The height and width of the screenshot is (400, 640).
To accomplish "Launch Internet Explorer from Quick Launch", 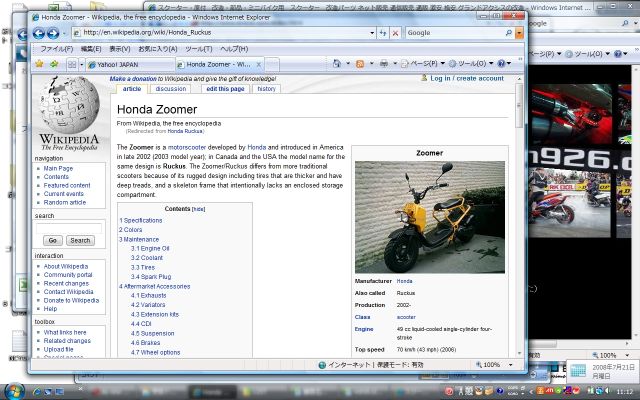I will coord(37,392).
